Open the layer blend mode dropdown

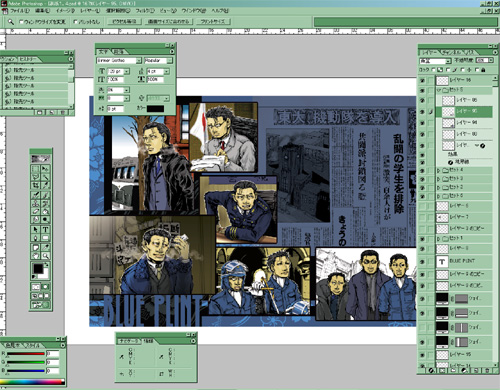(435, 61)
